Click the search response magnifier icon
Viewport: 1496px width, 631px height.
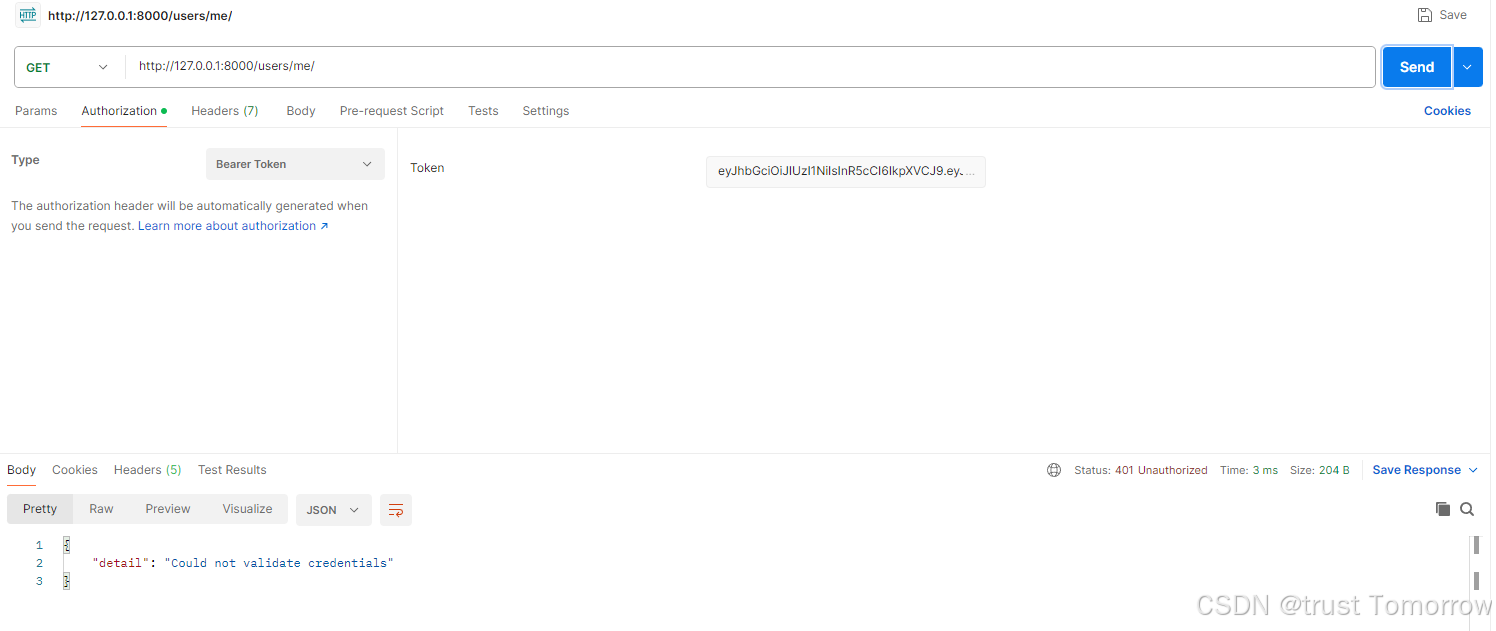[x=1467, y=509]
